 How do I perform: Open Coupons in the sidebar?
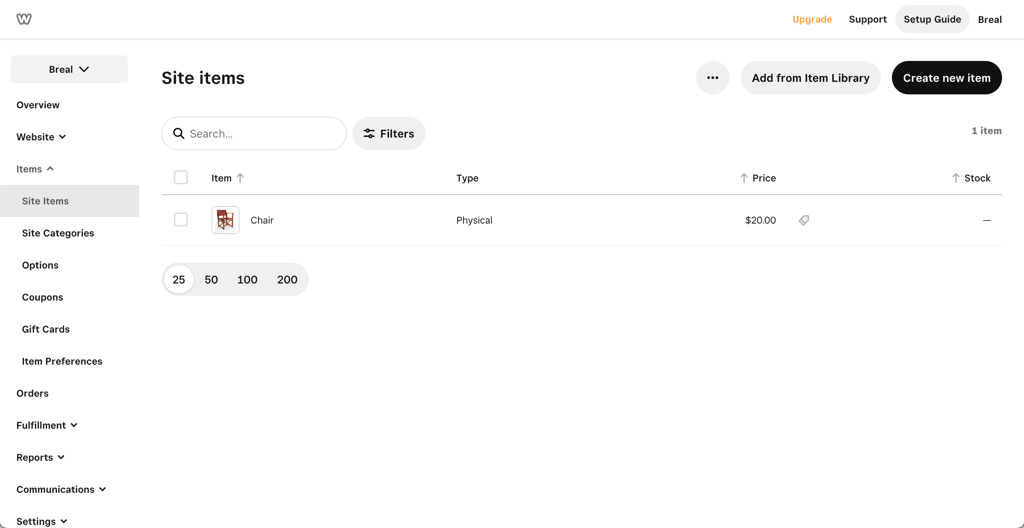42,297
